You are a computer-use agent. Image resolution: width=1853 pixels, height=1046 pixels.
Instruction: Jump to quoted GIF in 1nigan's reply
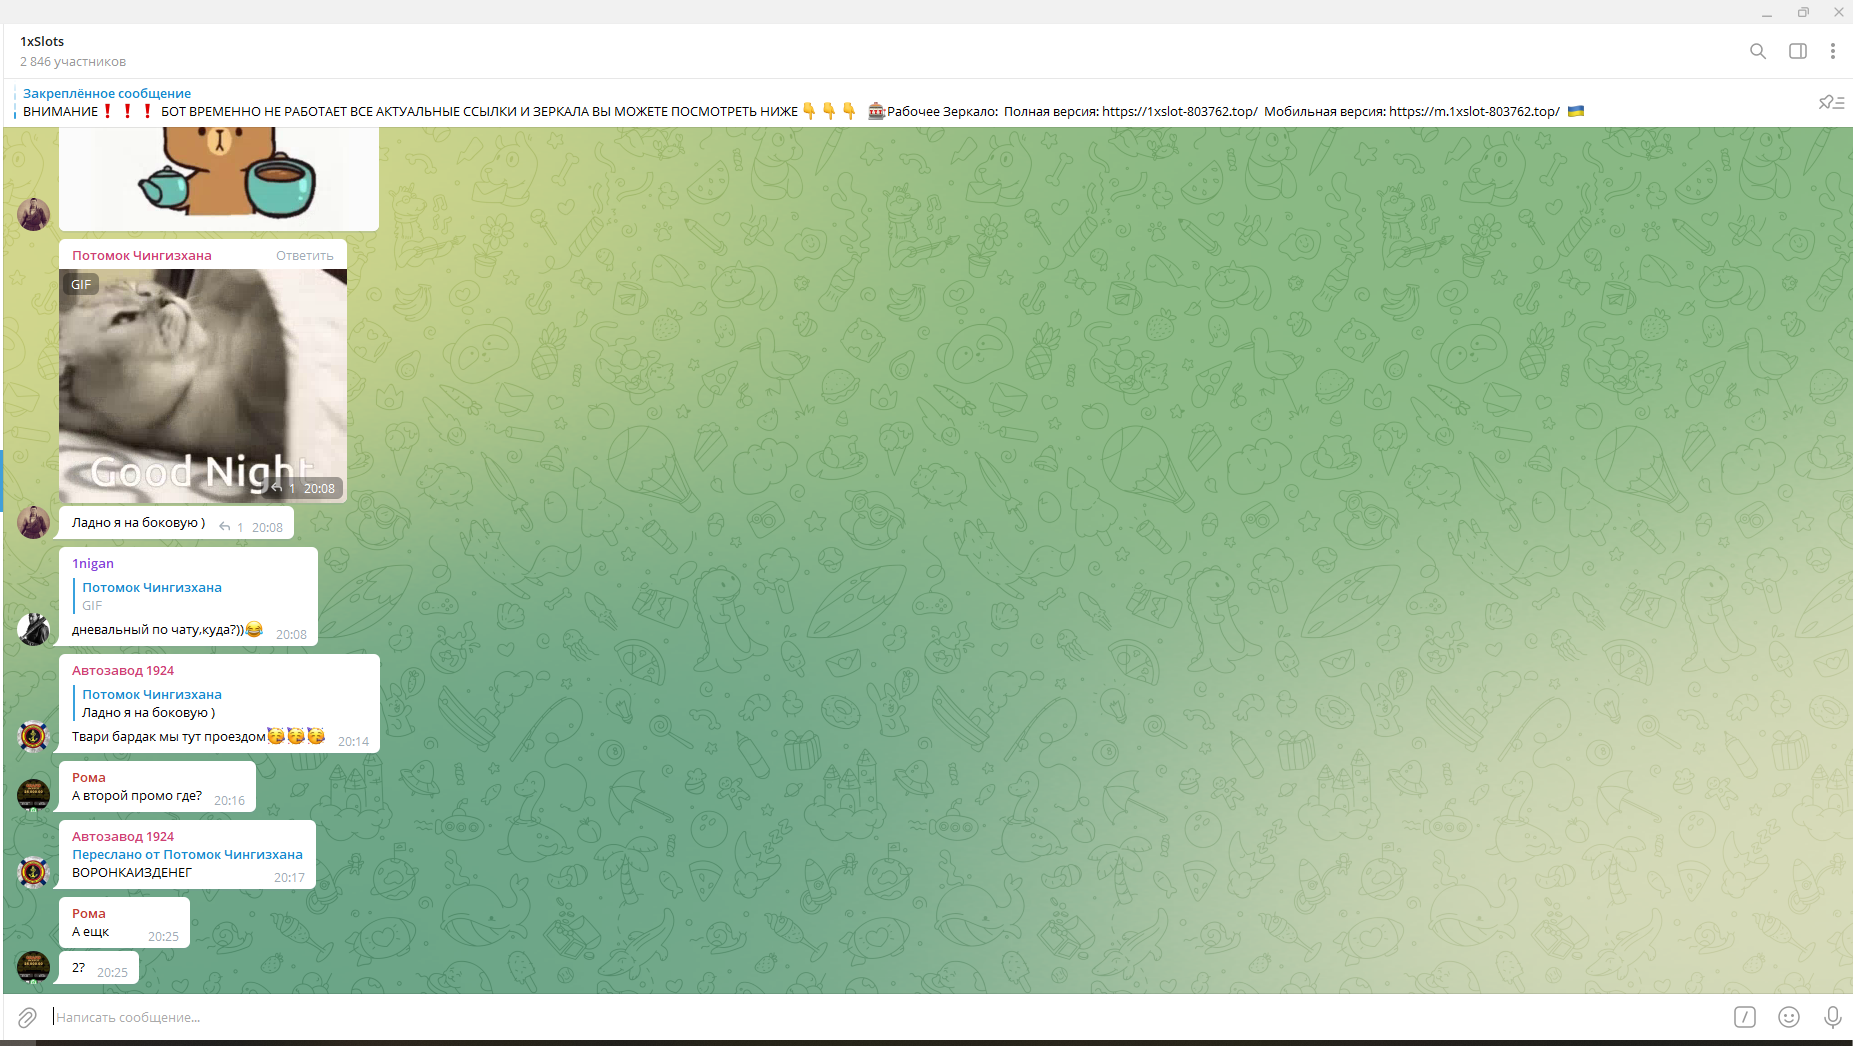[152, 596]
